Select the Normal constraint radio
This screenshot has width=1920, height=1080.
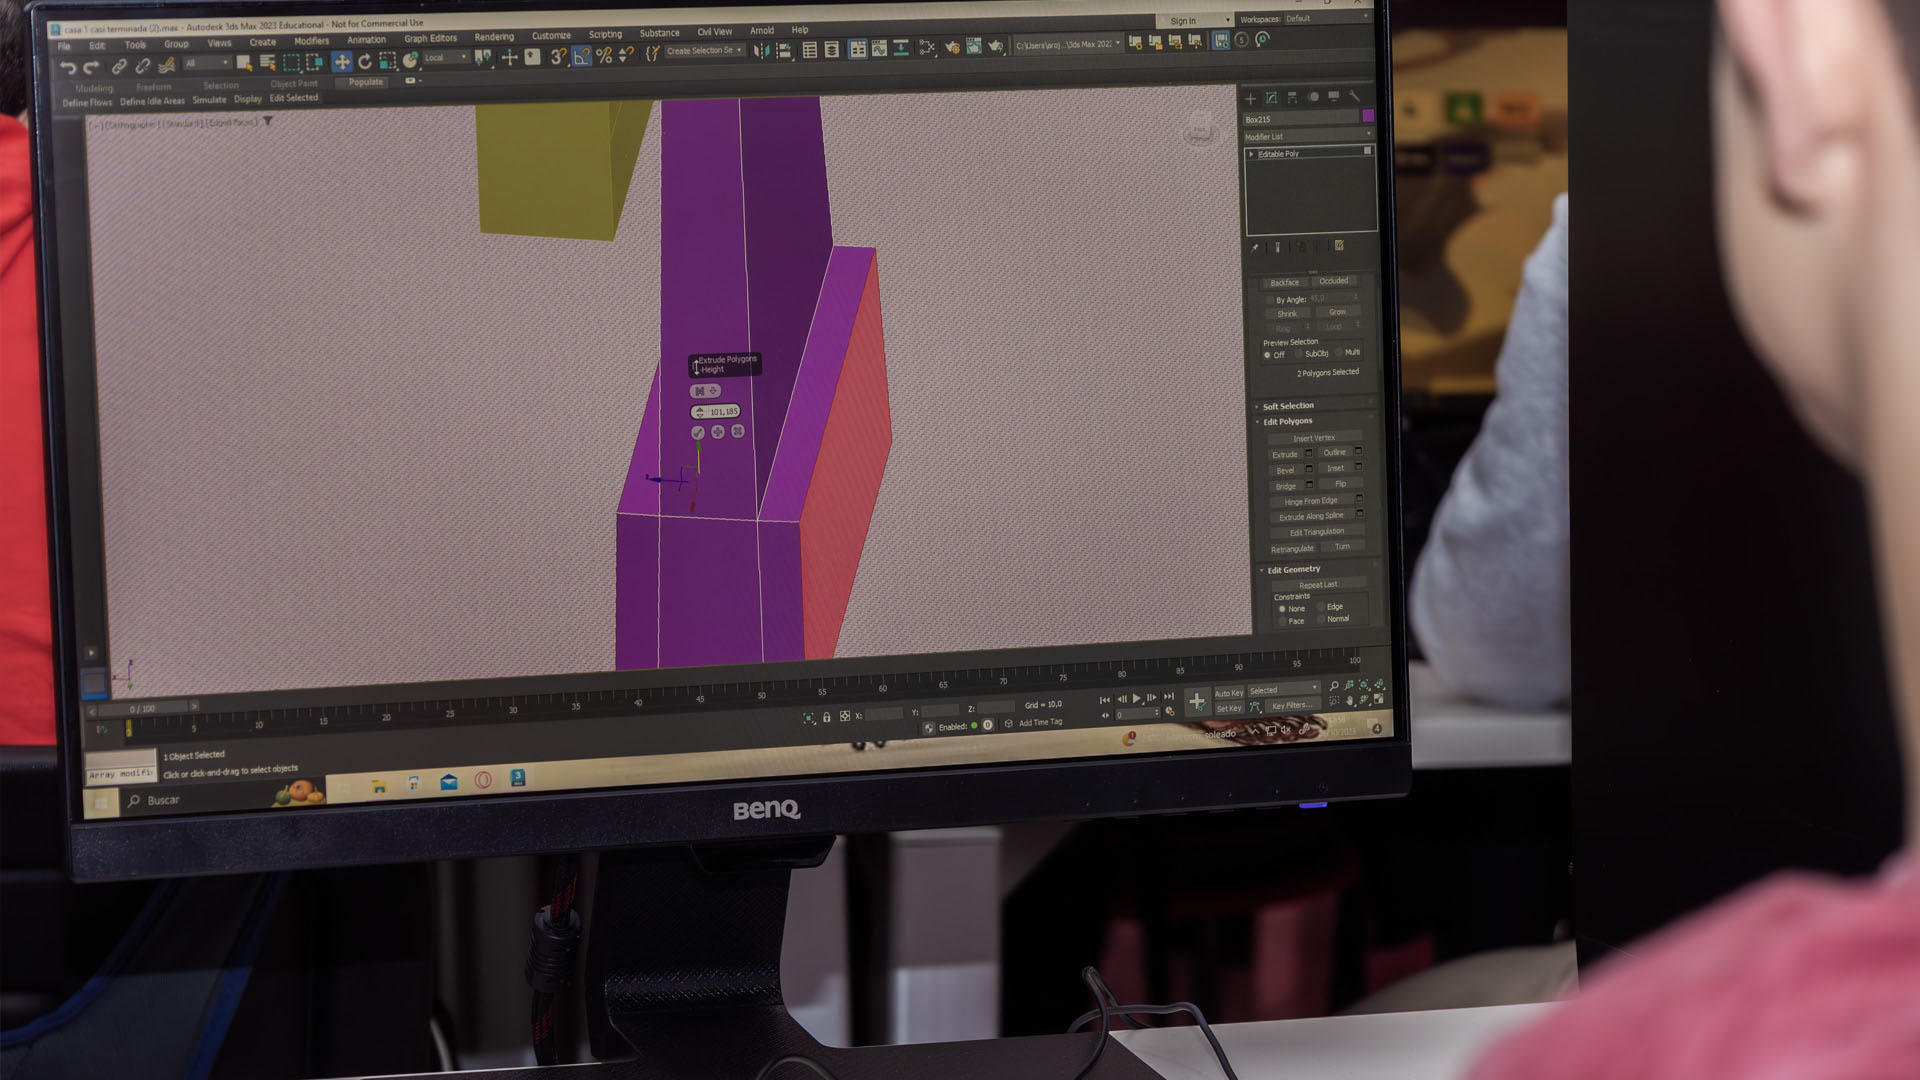coord(1321,620)
